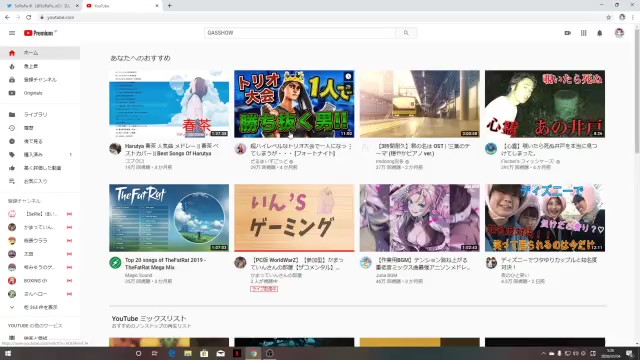
Task: Open the Mail app in taskbar
Action: 220,353
